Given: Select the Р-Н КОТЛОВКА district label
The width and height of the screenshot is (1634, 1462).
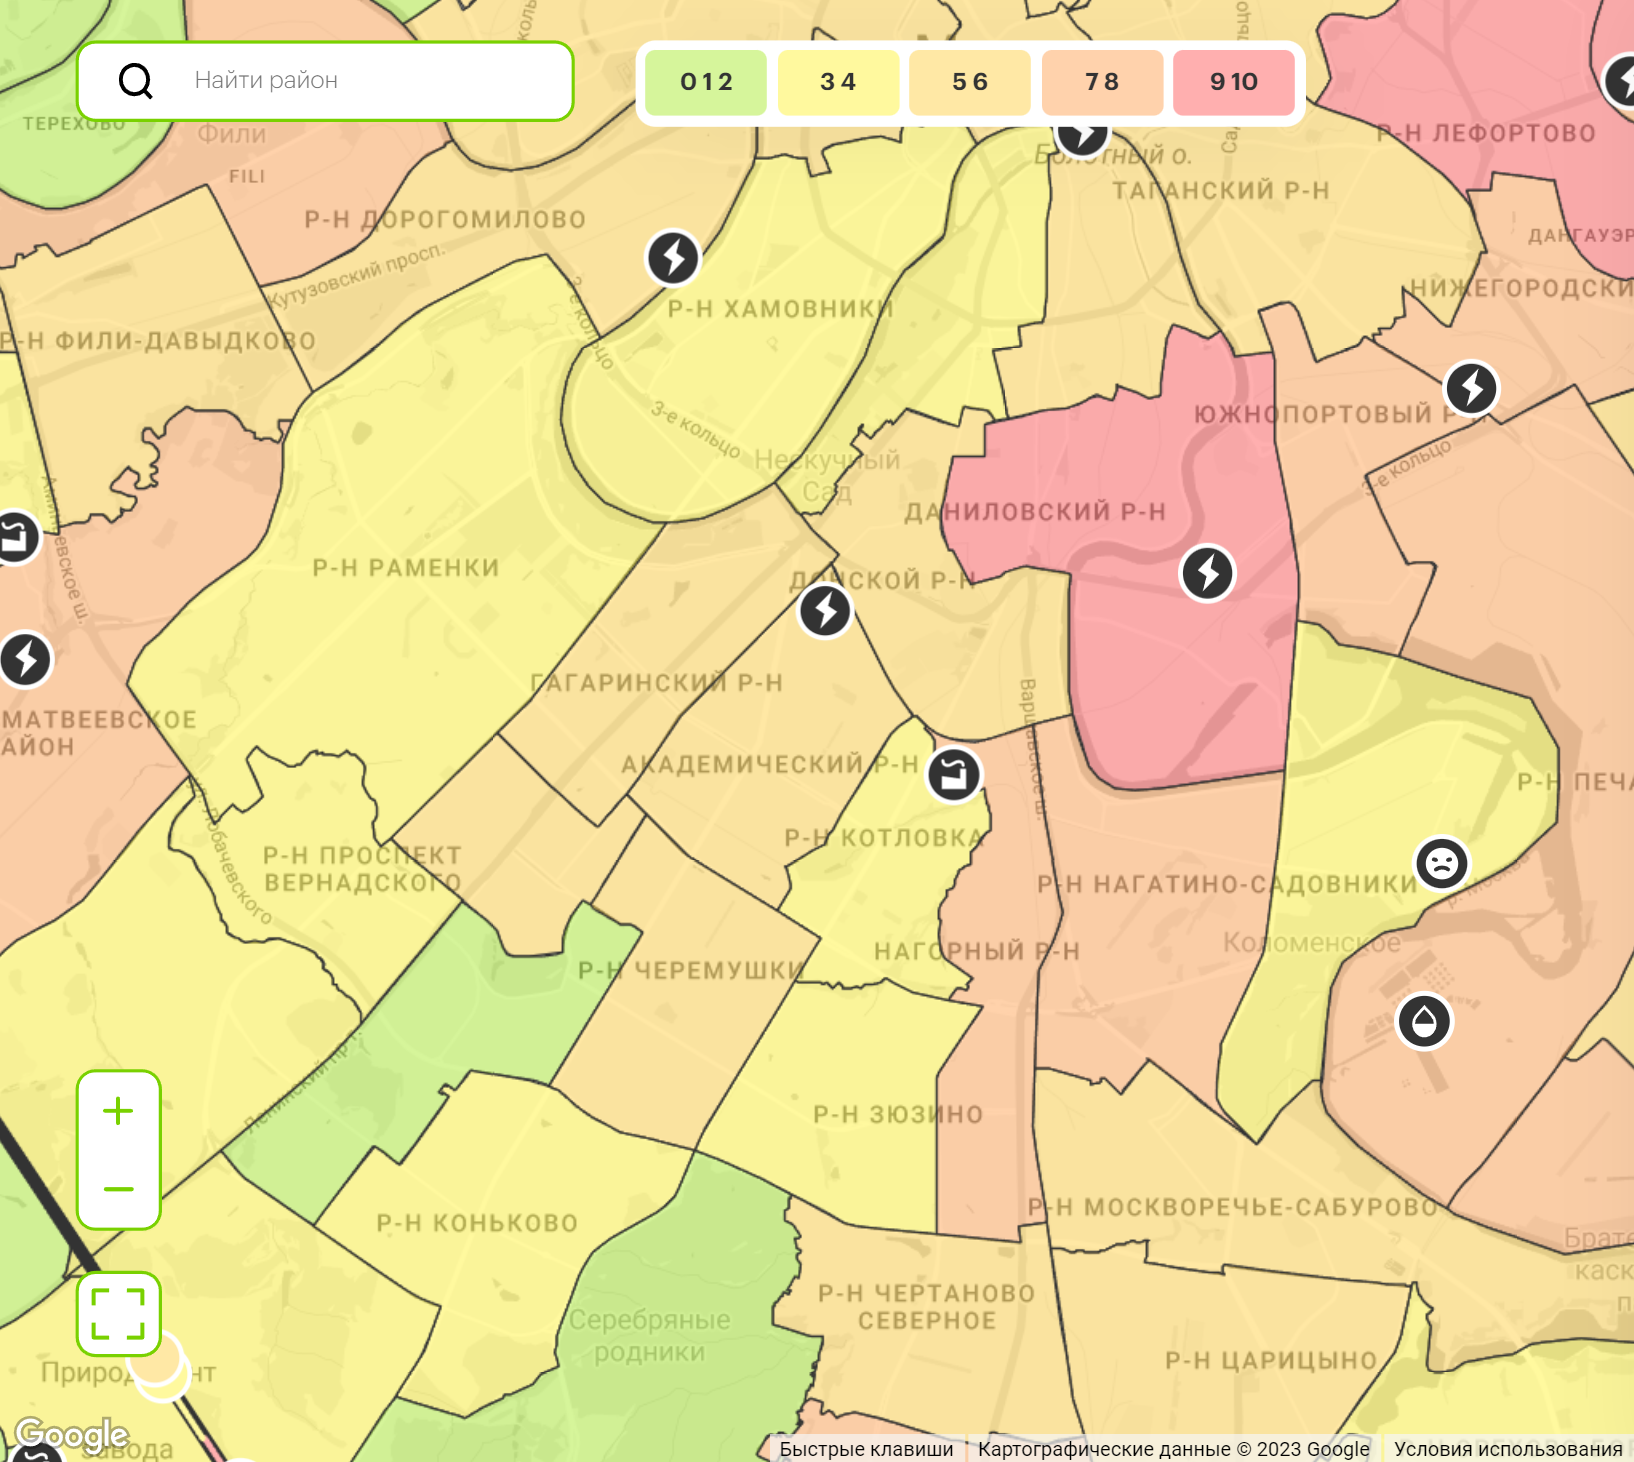Looking at the screenshot, I should click(884, 838).
